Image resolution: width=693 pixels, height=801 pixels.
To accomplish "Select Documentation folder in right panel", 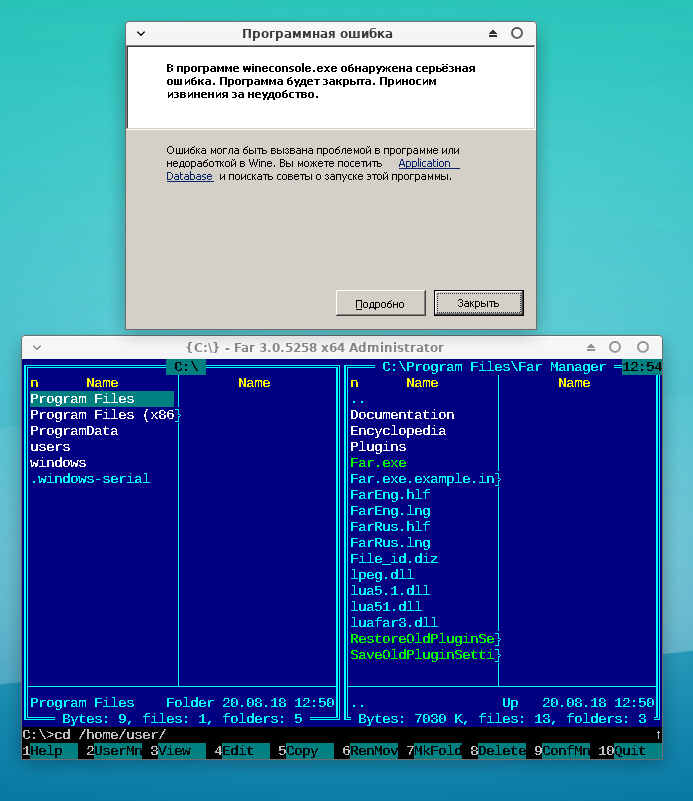I will (402, 415).
